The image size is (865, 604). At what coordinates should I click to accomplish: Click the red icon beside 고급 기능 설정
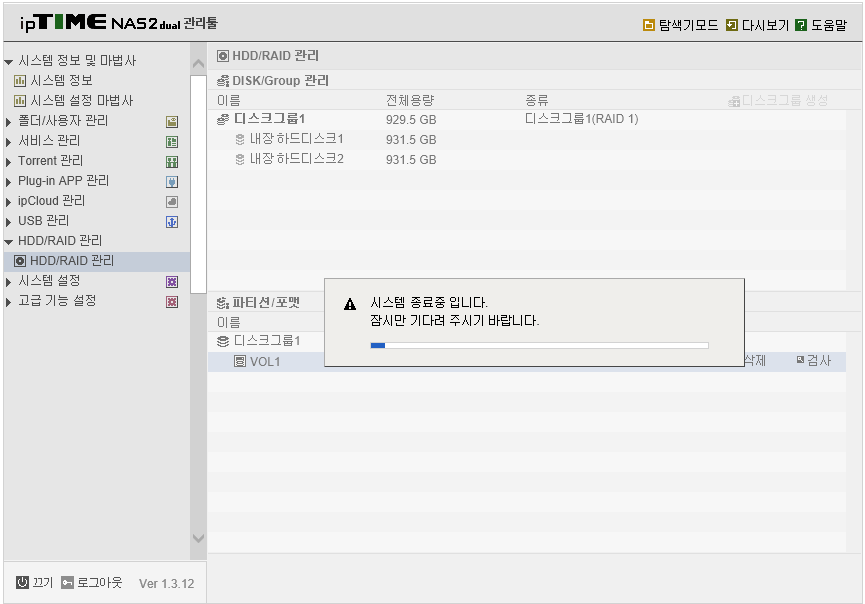tap(172, 302)
